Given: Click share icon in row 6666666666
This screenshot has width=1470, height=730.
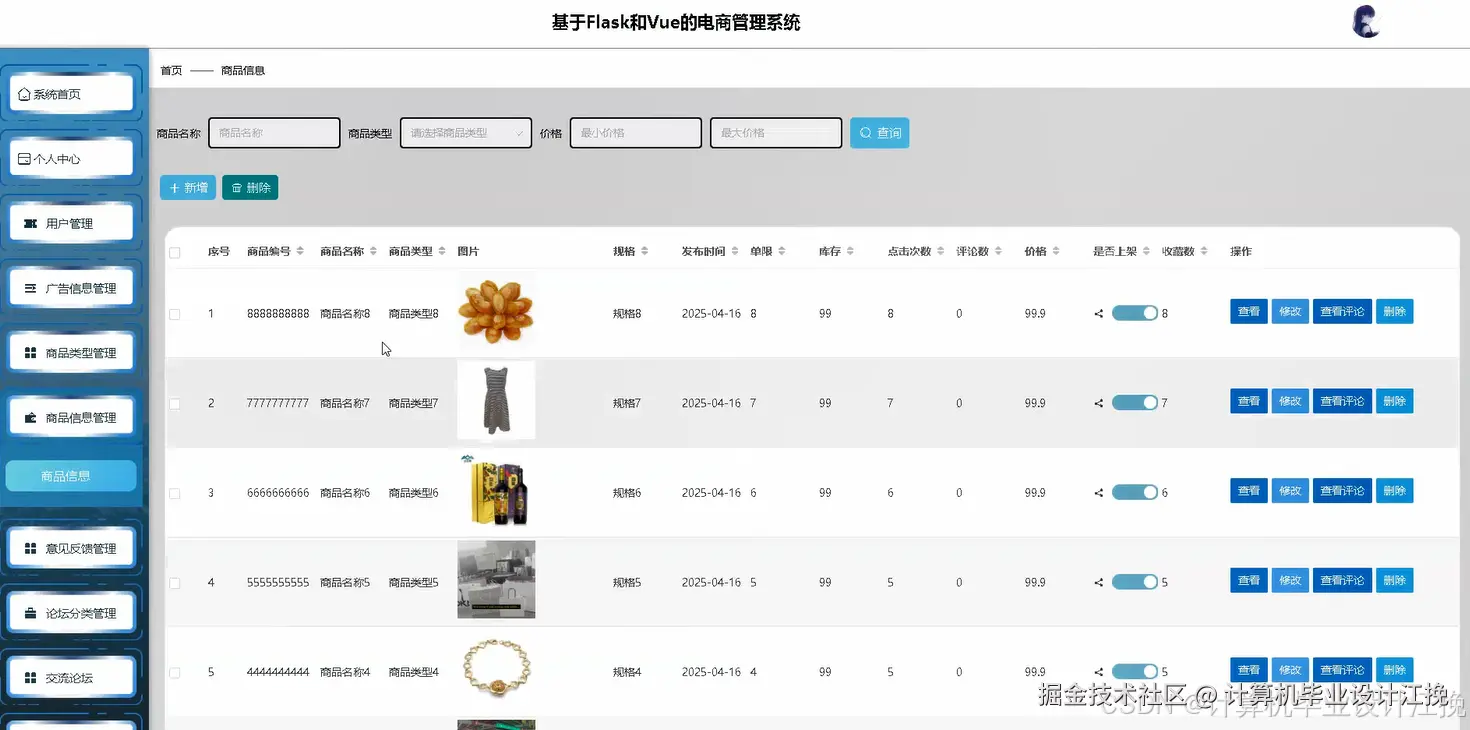Looking at the screenshot, I should click(1099, 493).
